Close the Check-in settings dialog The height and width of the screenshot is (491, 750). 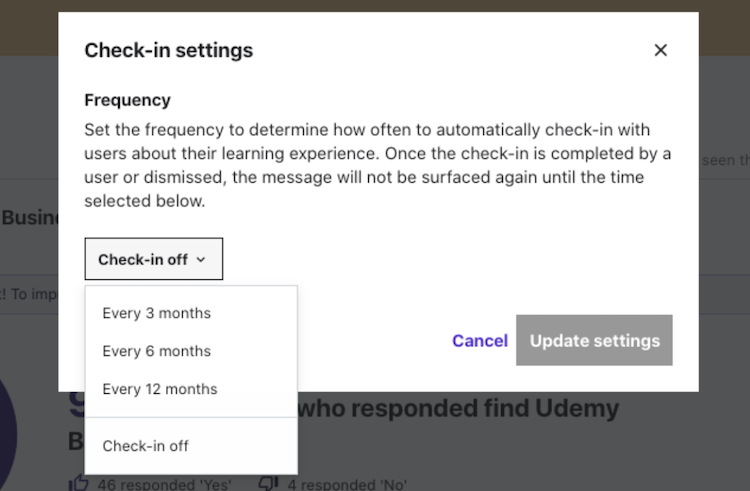point(660,50)
